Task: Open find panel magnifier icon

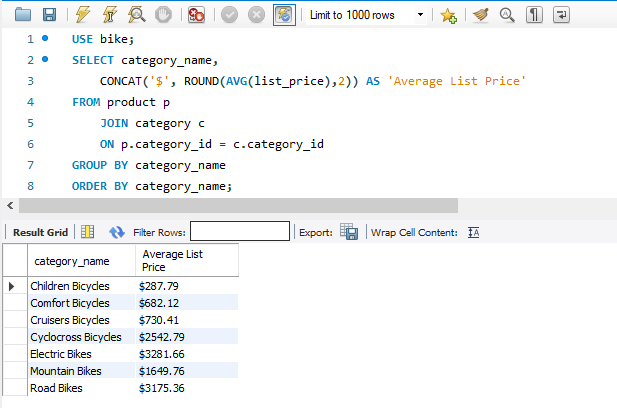Action: 507,15
